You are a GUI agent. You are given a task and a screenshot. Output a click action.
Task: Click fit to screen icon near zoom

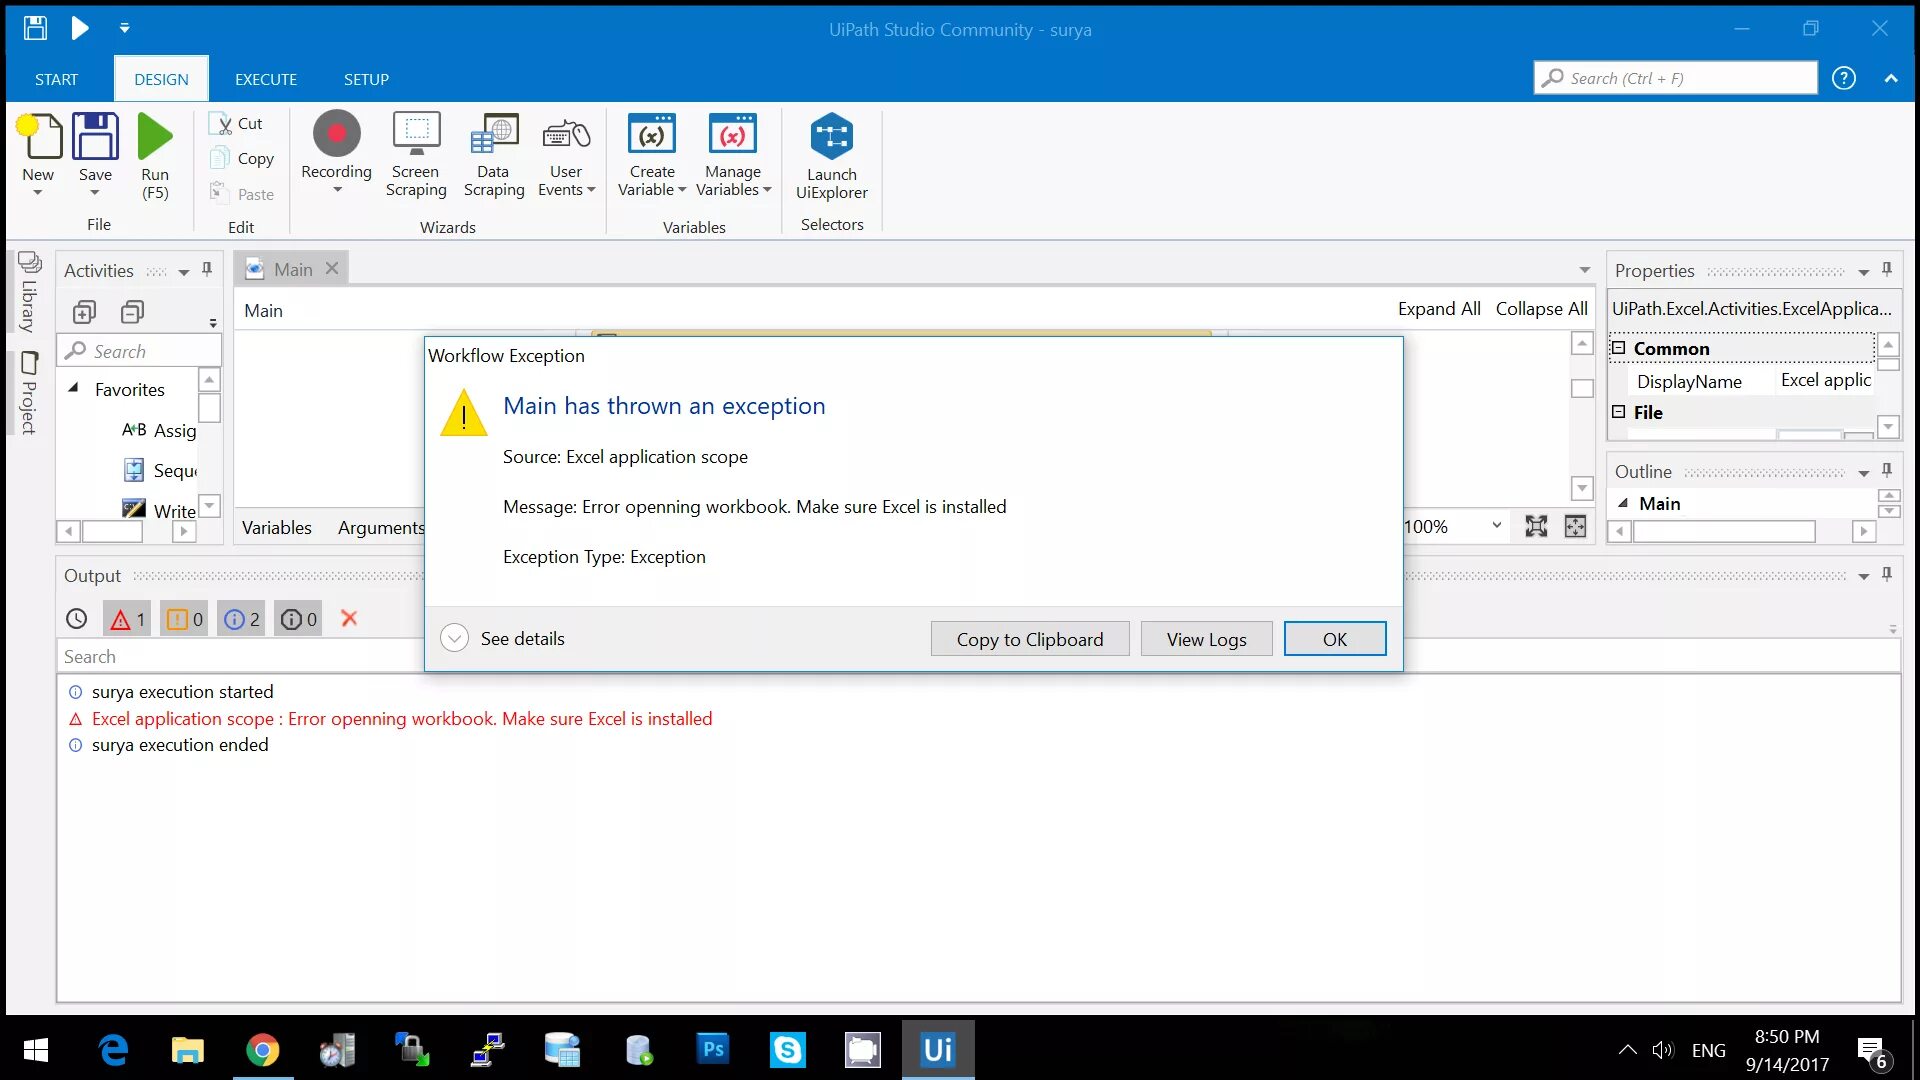(1536, 527)
